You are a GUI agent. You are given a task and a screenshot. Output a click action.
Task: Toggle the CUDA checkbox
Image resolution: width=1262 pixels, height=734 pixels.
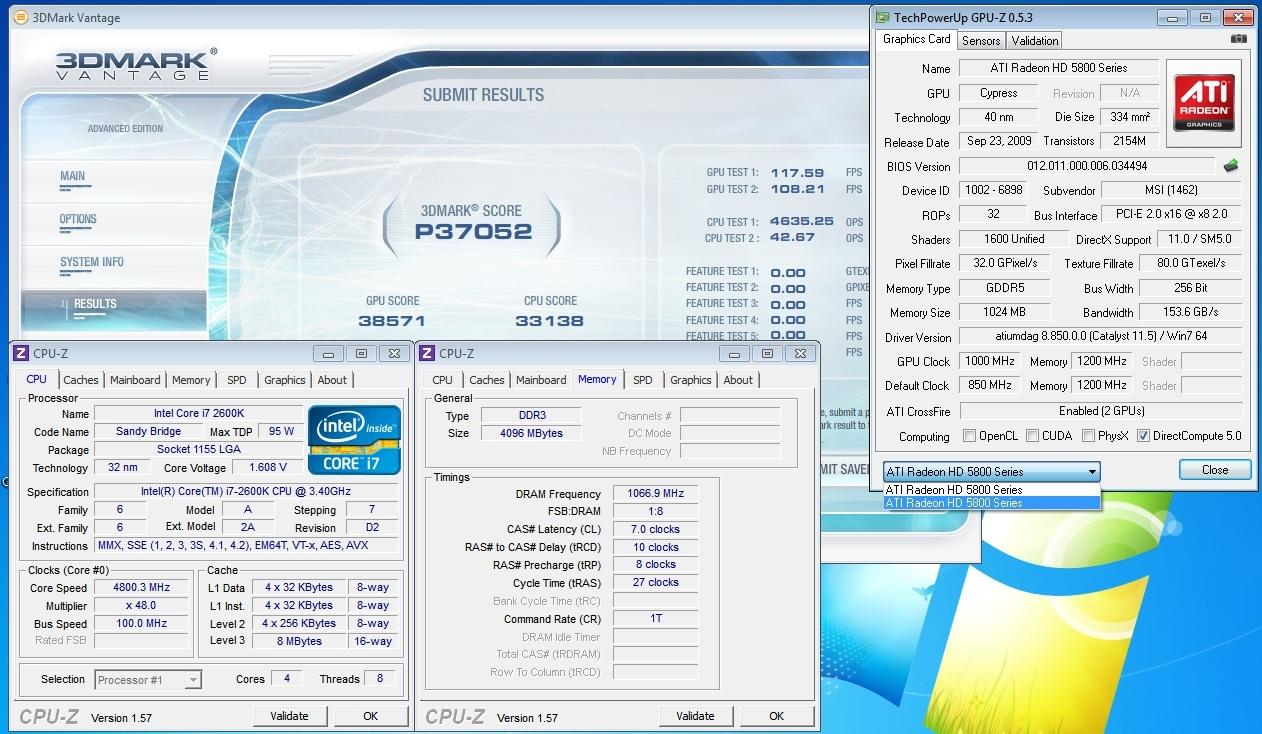click(x=1031, y=436)
